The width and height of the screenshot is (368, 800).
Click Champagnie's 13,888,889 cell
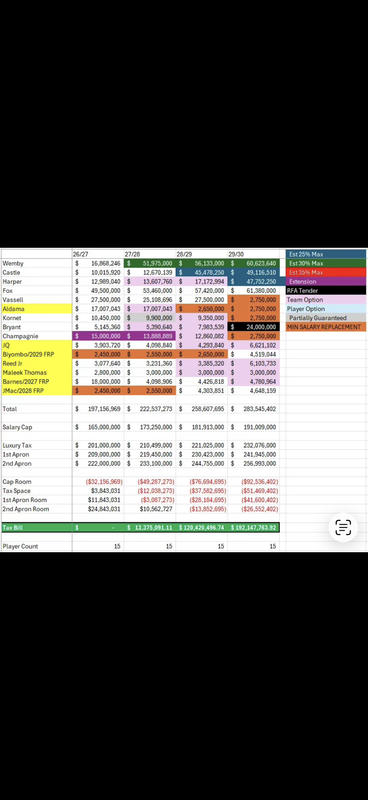[150, 336]
